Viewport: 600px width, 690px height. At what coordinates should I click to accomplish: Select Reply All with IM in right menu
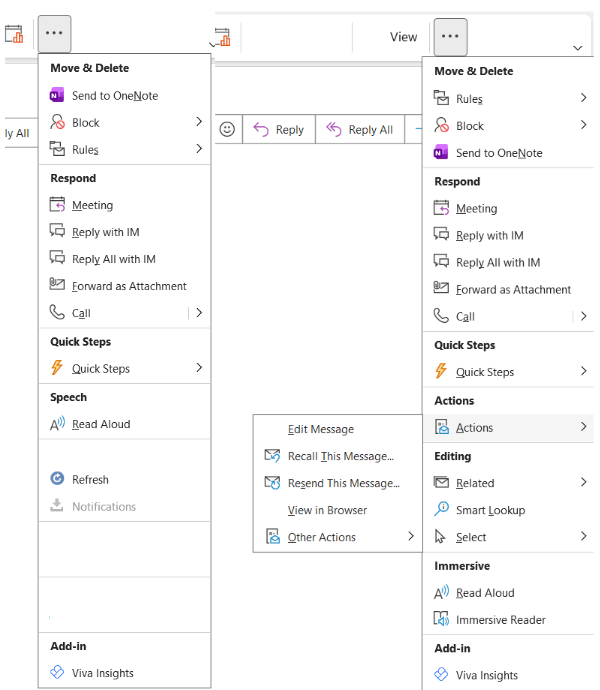click(508, 262)
